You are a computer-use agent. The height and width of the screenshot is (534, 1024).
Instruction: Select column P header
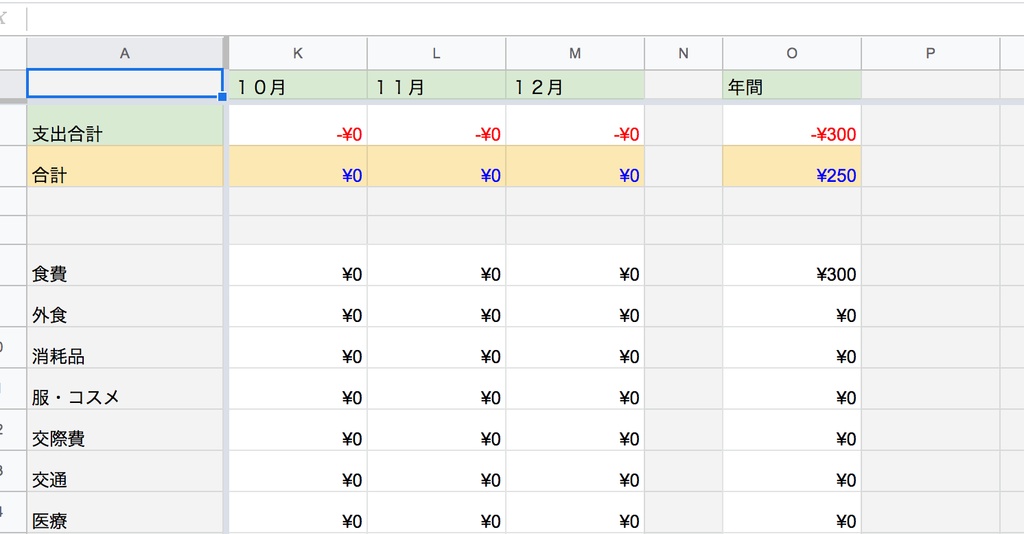(x=930, y=54)
